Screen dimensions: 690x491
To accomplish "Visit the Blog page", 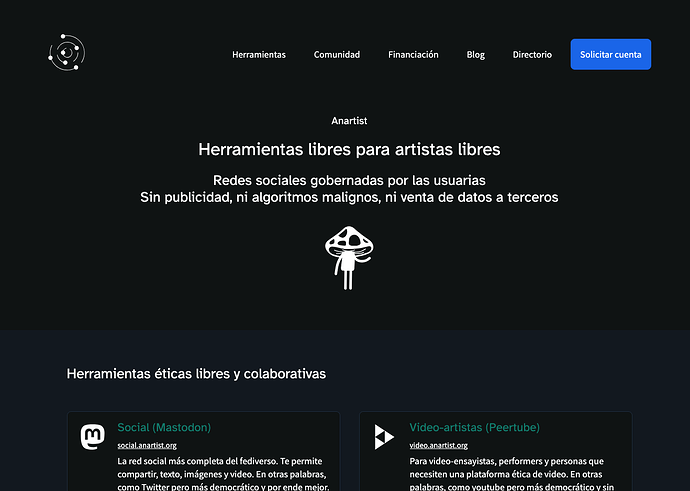I will [475, 55].
